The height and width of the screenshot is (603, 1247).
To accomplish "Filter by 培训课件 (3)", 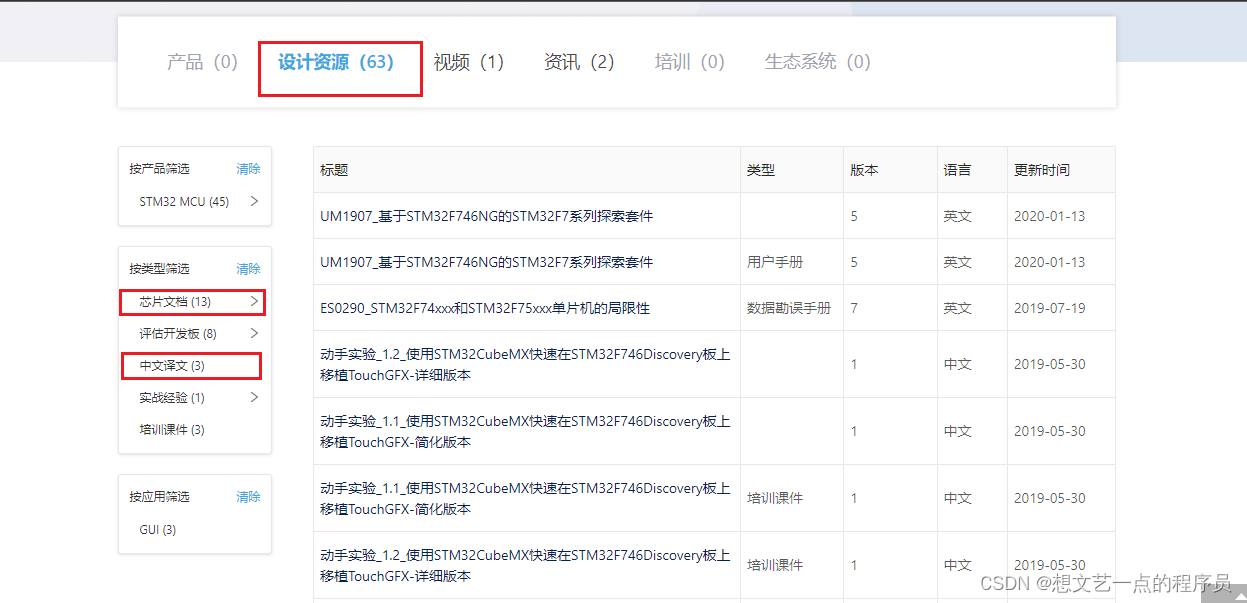I will pyautogui.click(x=172, y=430).
